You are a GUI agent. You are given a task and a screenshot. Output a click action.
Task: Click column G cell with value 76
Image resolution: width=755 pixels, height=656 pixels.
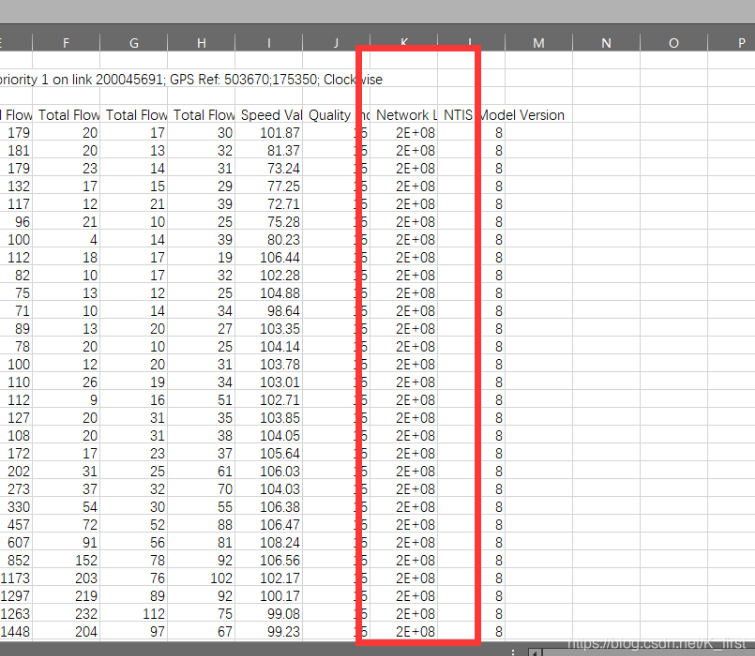134,578
